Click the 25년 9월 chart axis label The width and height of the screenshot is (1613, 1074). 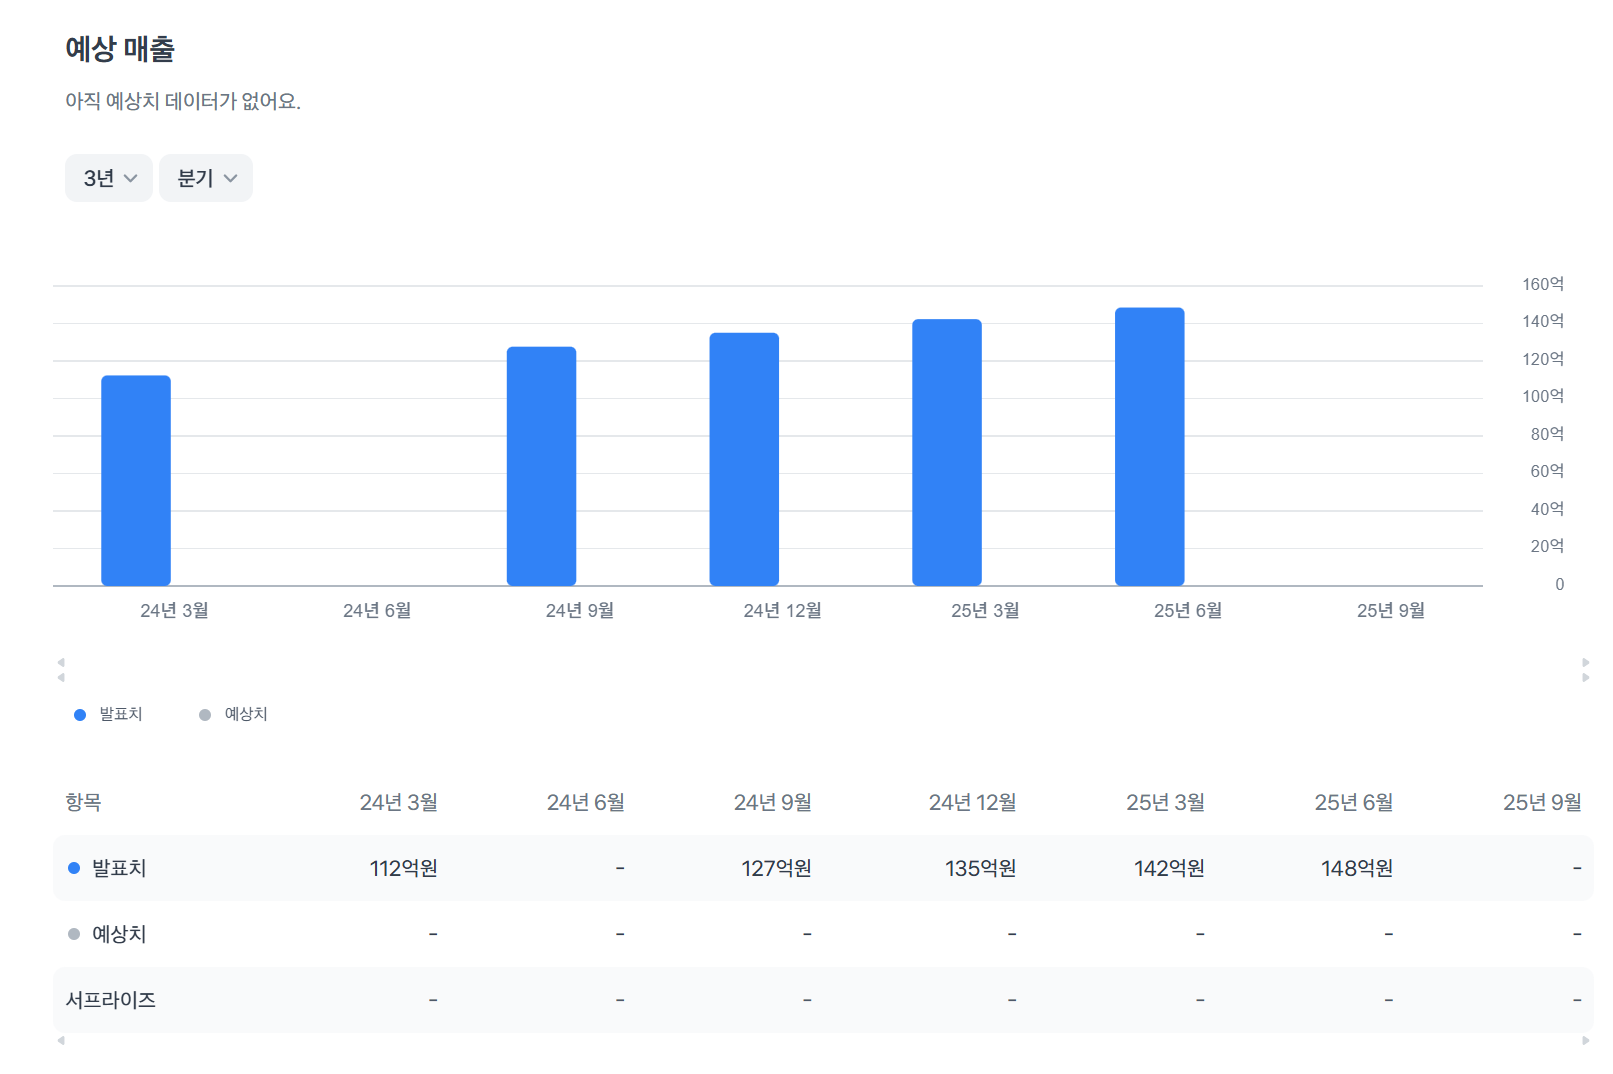[1391, 610]
